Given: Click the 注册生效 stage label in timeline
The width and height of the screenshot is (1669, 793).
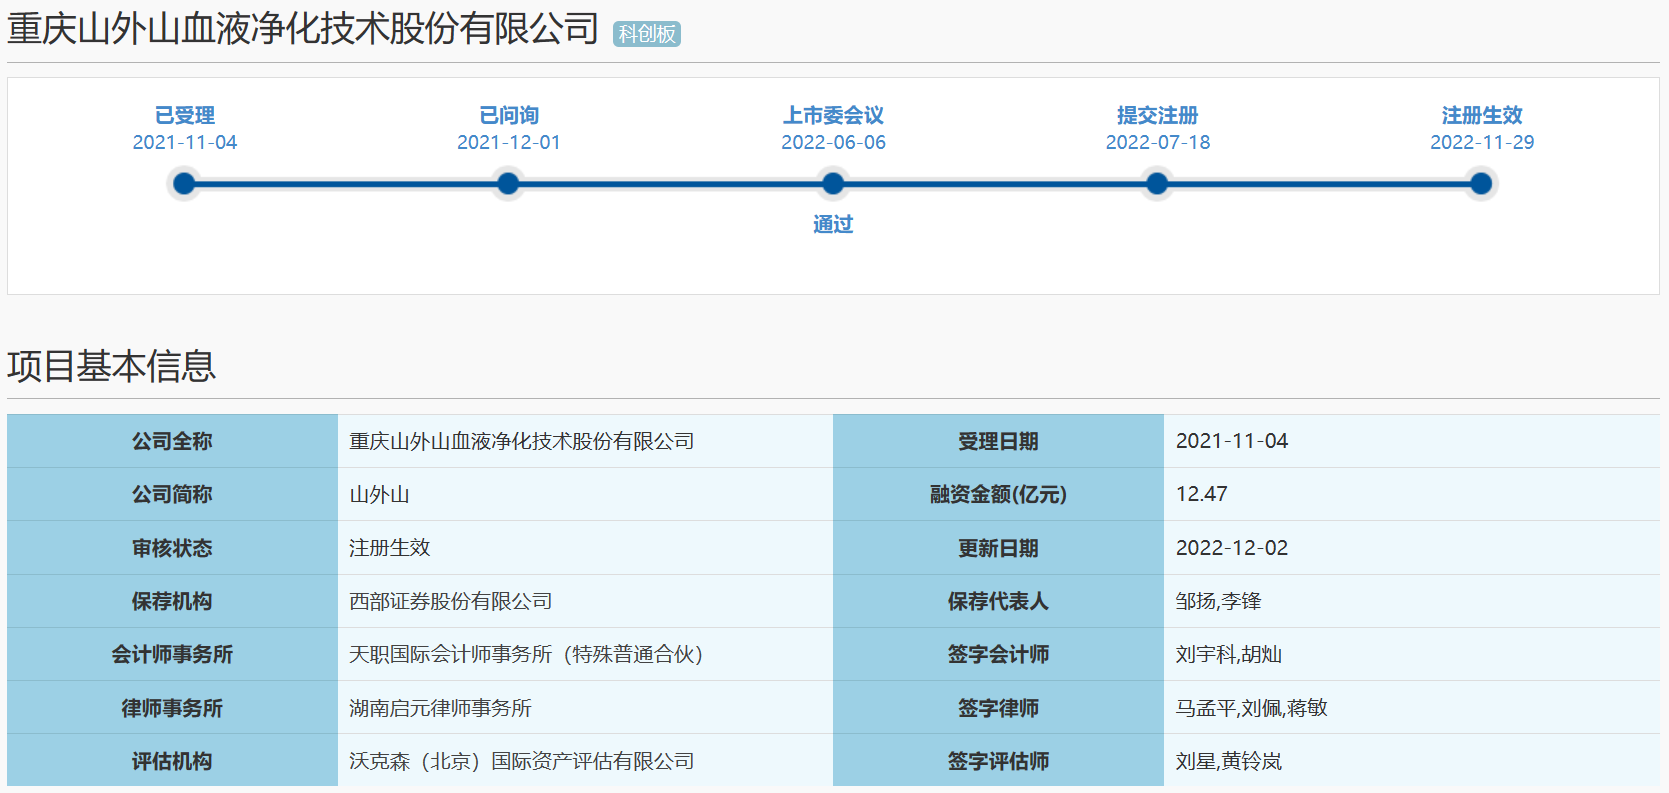Looking at the screenshot, I should tap(1481, 115).
